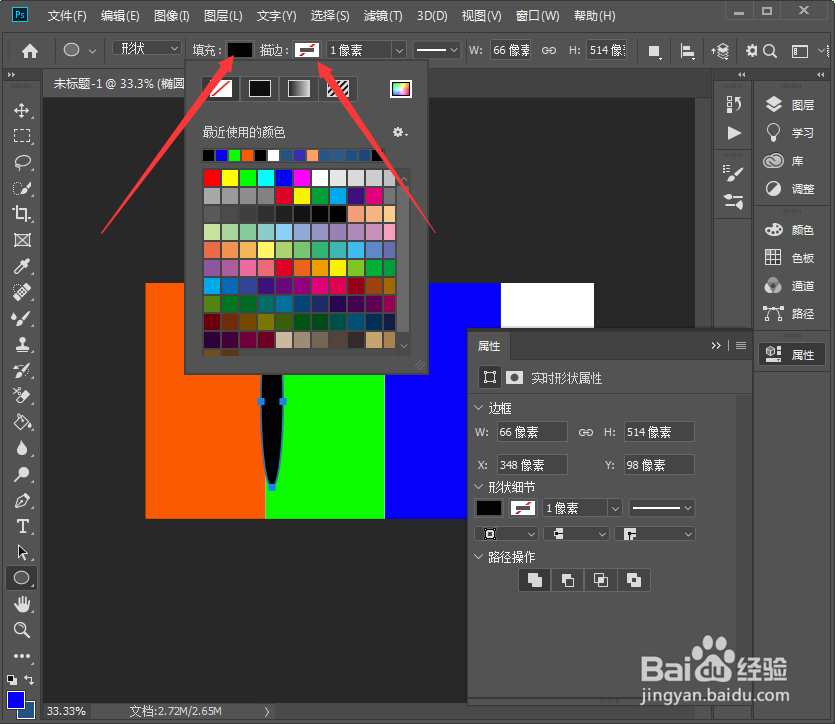Open the Actions panel play icon
This screenshot has height=724, width=835.
(733, 133)
